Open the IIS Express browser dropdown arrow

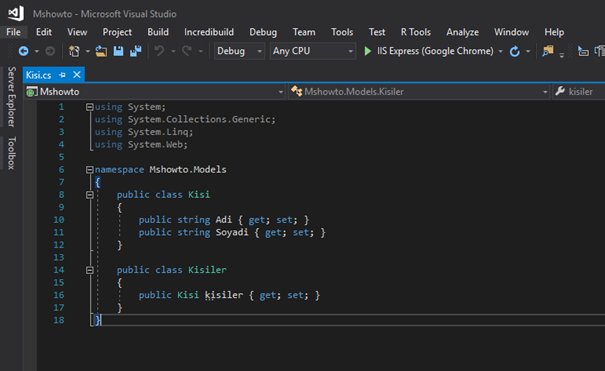click(500, 51)
